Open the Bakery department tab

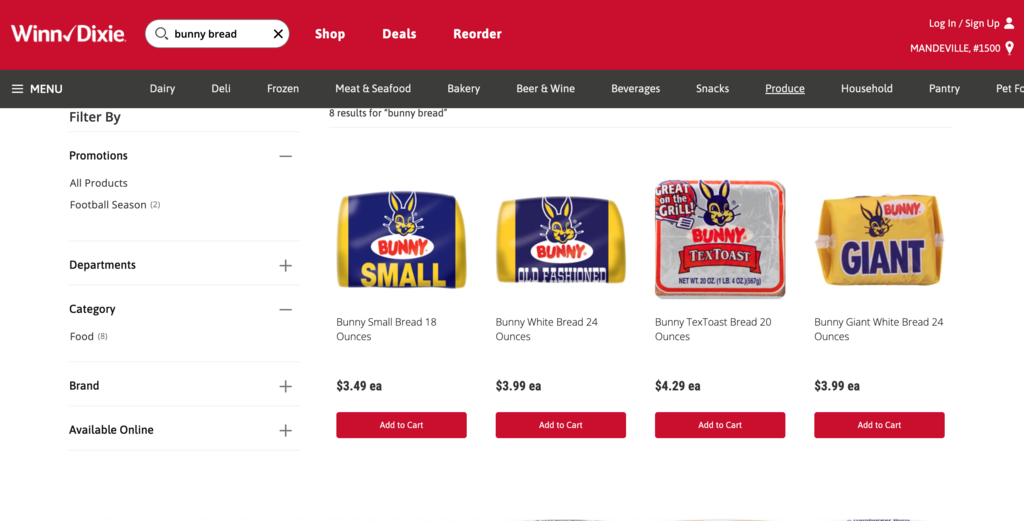[x=464, y=89]
